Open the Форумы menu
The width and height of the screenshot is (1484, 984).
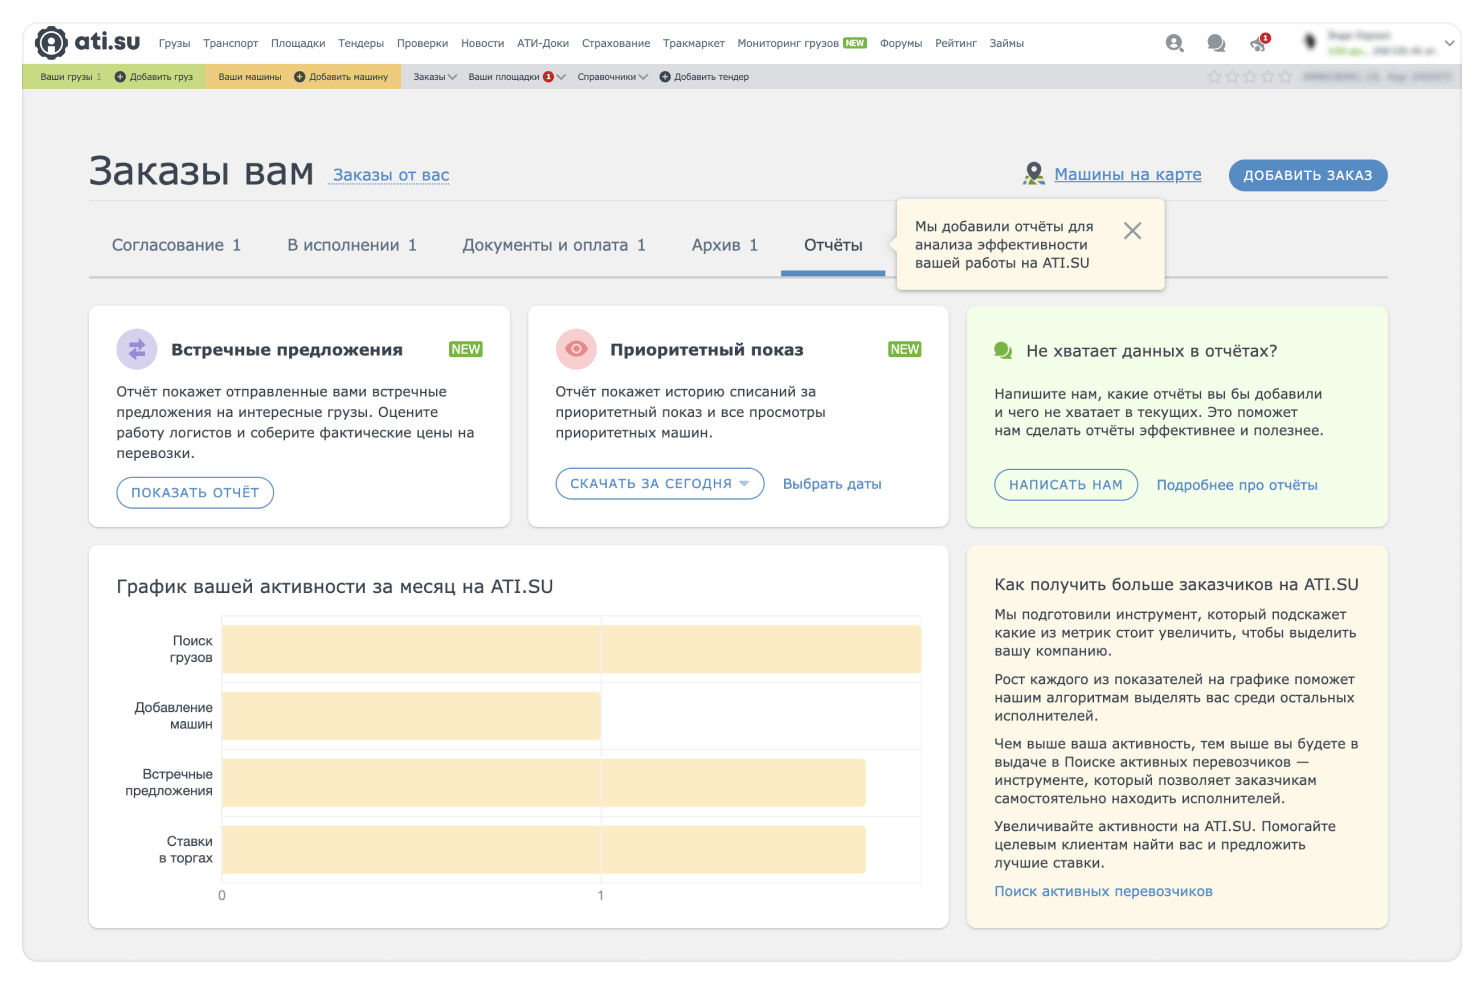(x=901, y=43)
